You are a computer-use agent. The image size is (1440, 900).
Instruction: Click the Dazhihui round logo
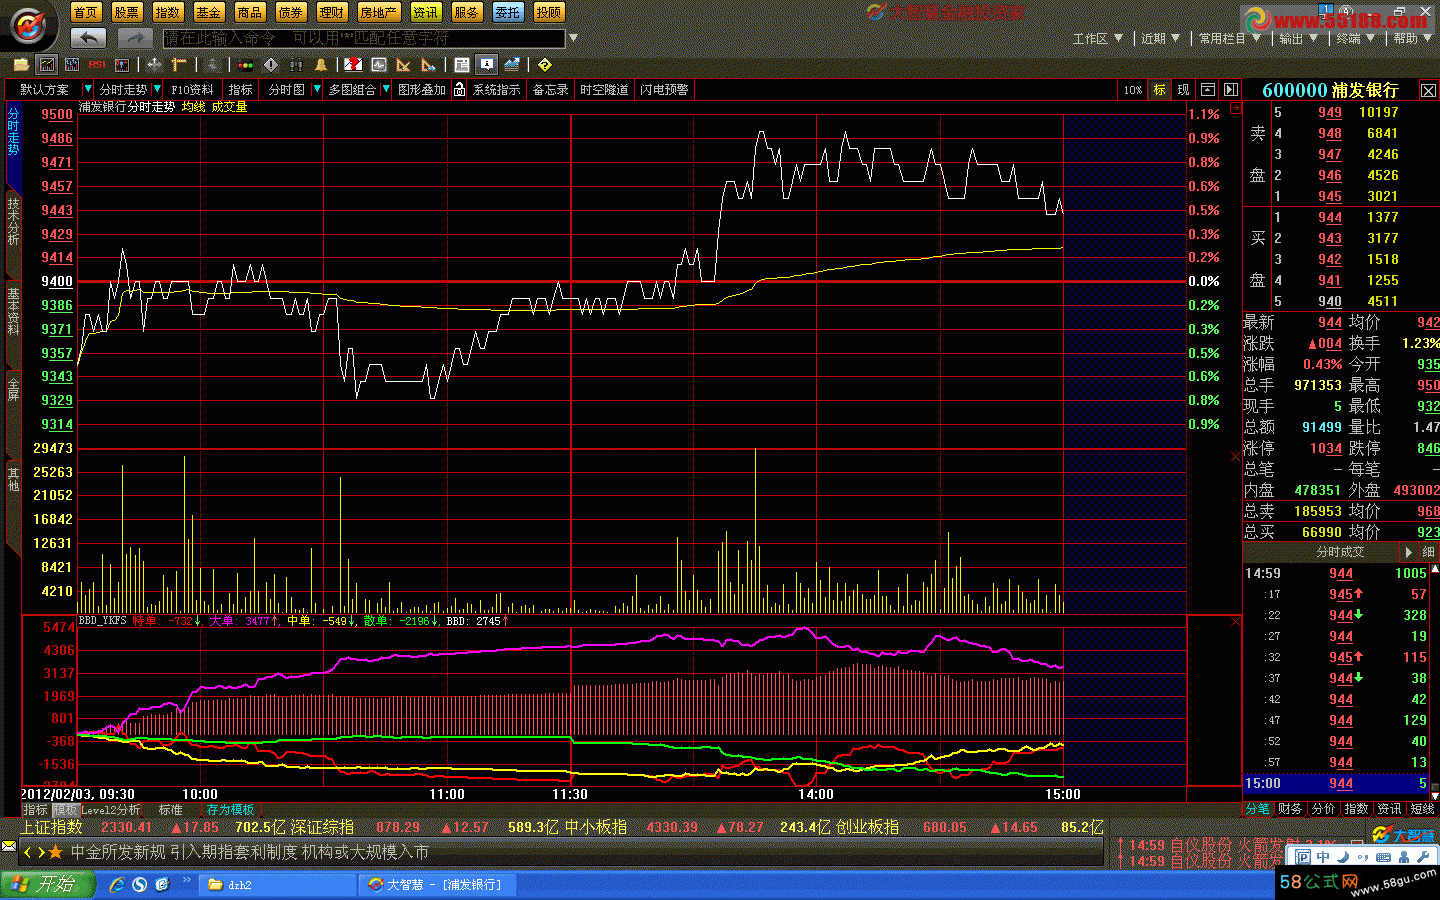point(29,24)
